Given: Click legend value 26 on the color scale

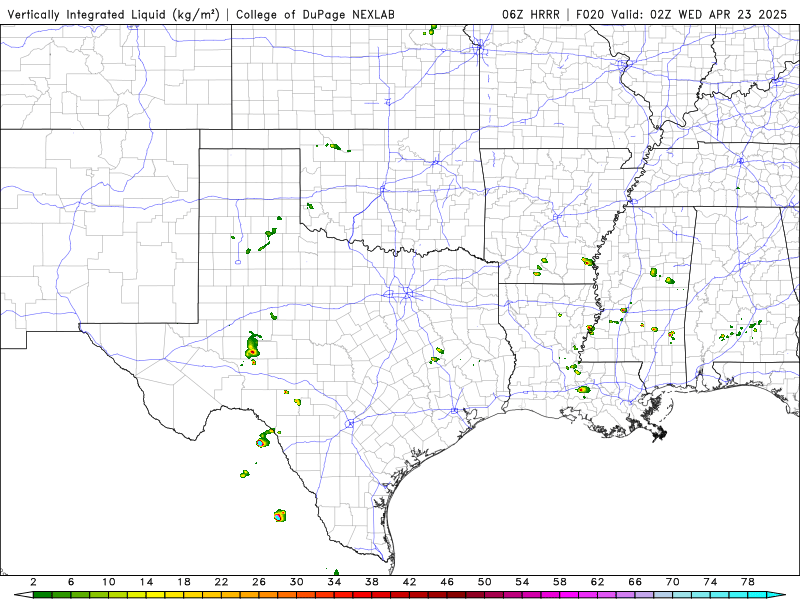Looking at the screenshot, I should 259,582.
